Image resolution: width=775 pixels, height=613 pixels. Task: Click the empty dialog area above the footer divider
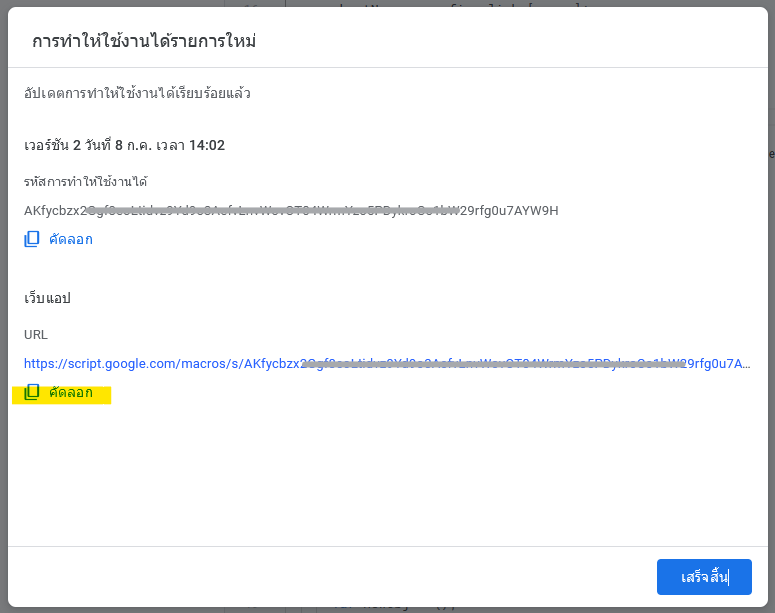(x=388, y=475)
